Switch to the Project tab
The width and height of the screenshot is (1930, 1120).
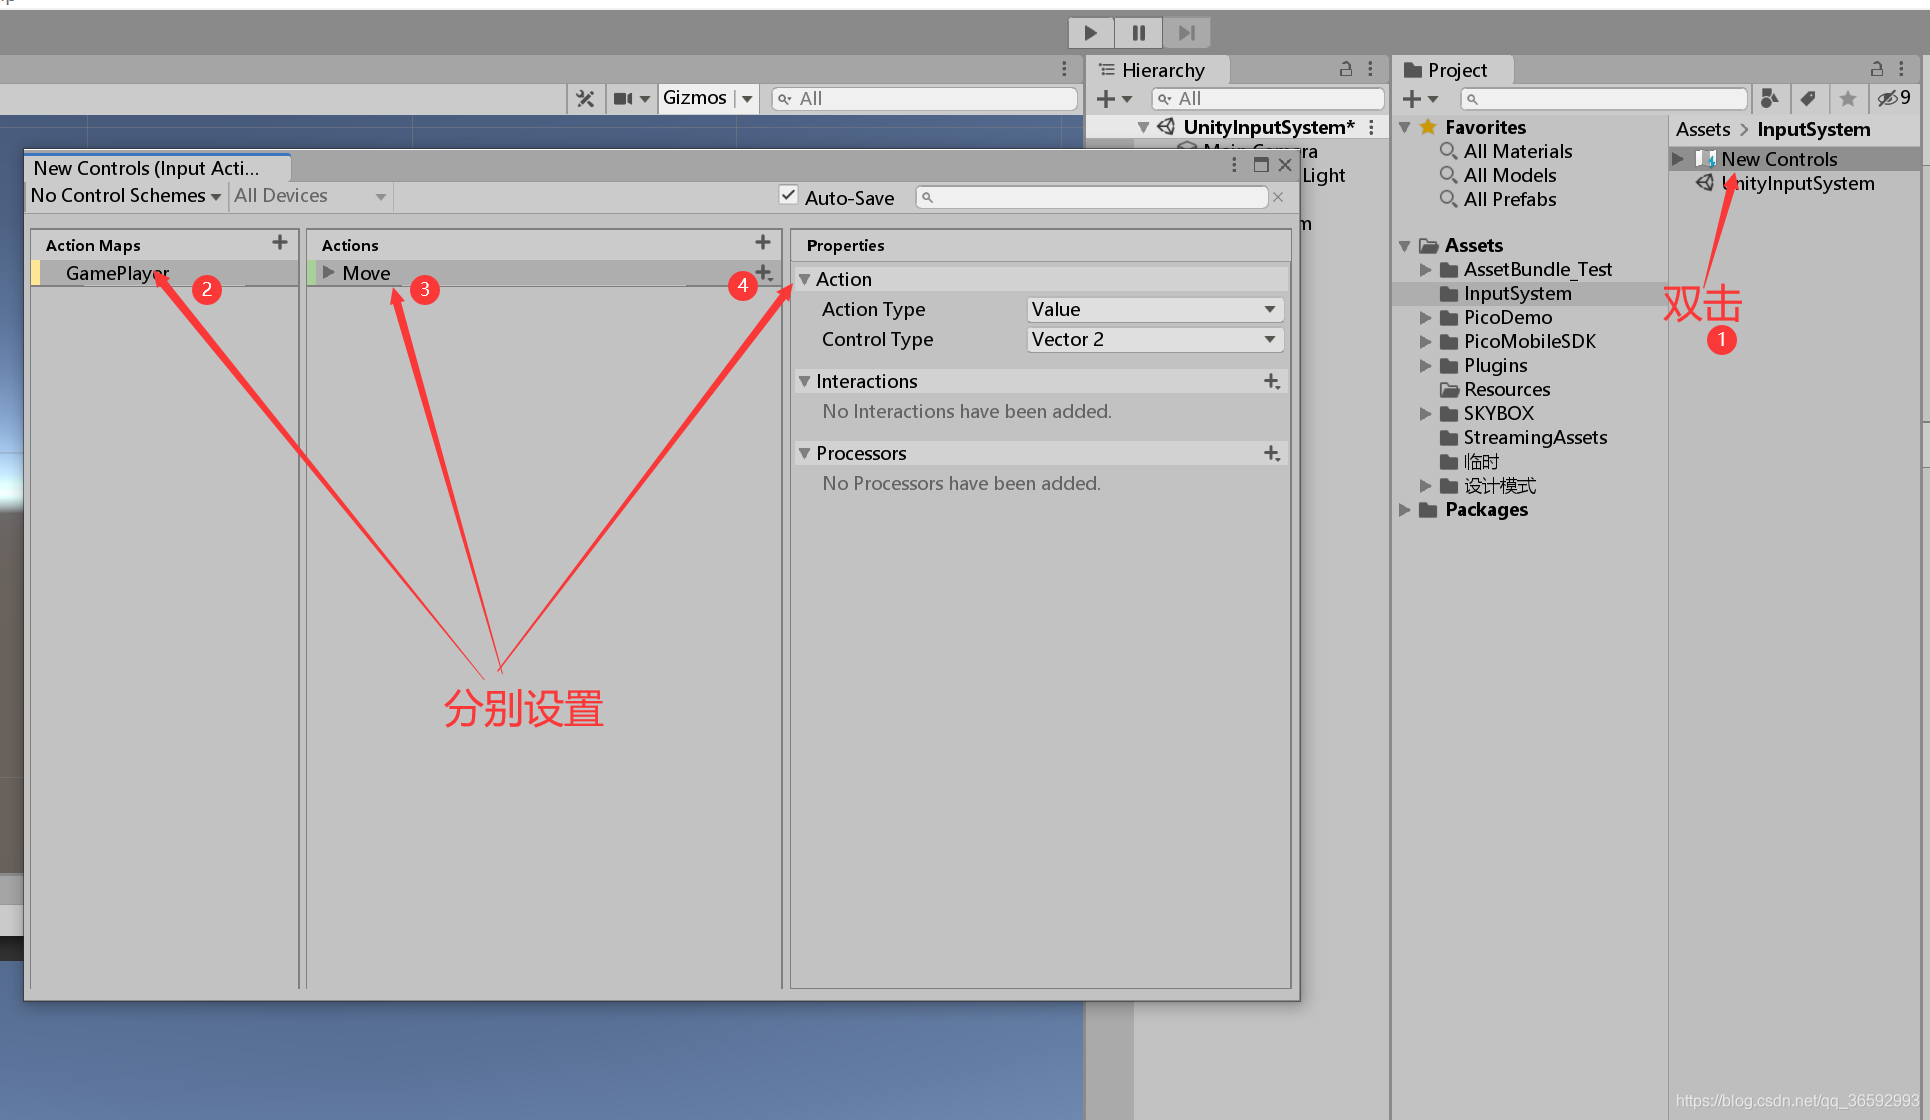pyautogui.click(x=1456, y=70)
